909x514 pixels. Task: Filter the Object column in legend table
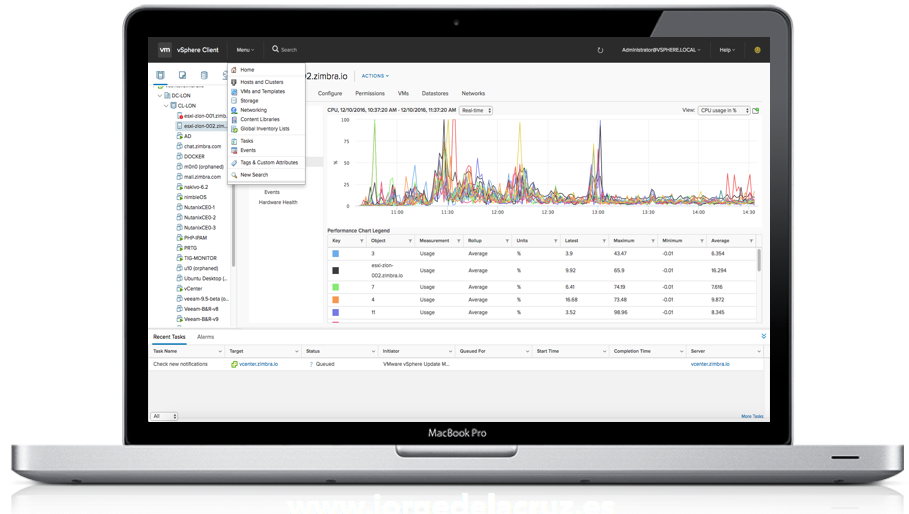coord(410,240)
